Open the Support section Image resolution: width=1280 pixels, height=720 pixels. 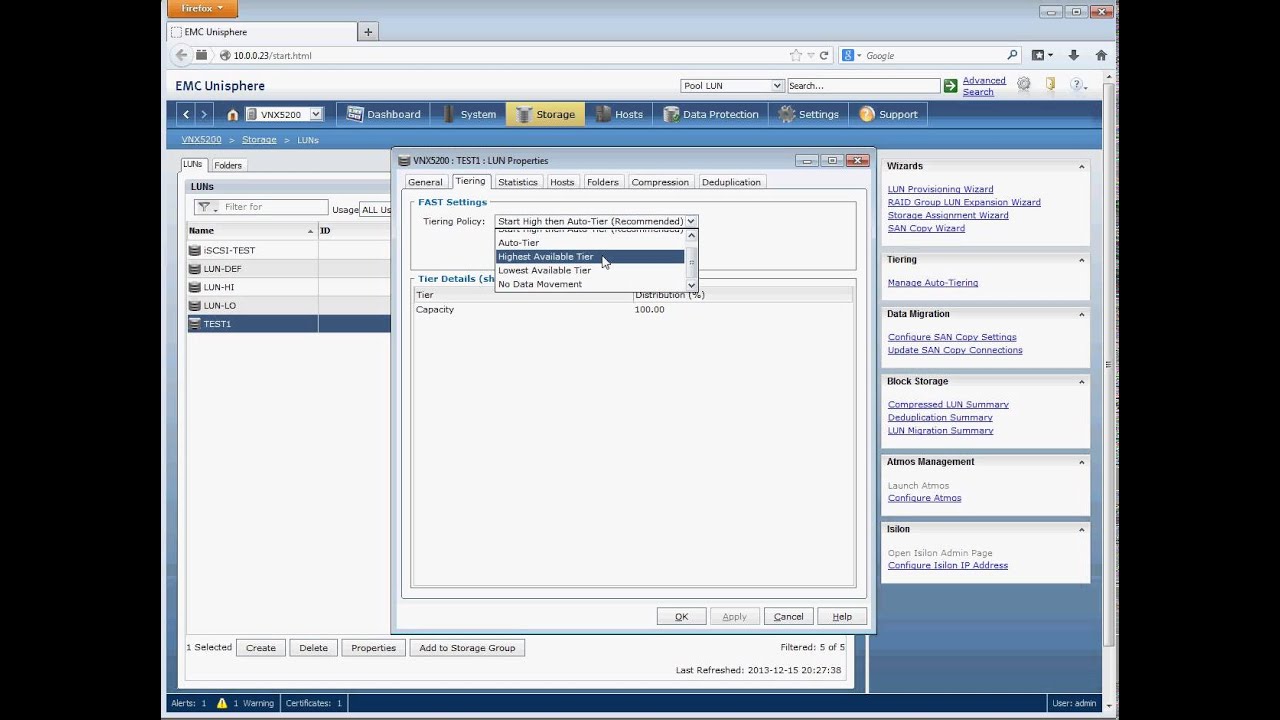pos(889,114)
